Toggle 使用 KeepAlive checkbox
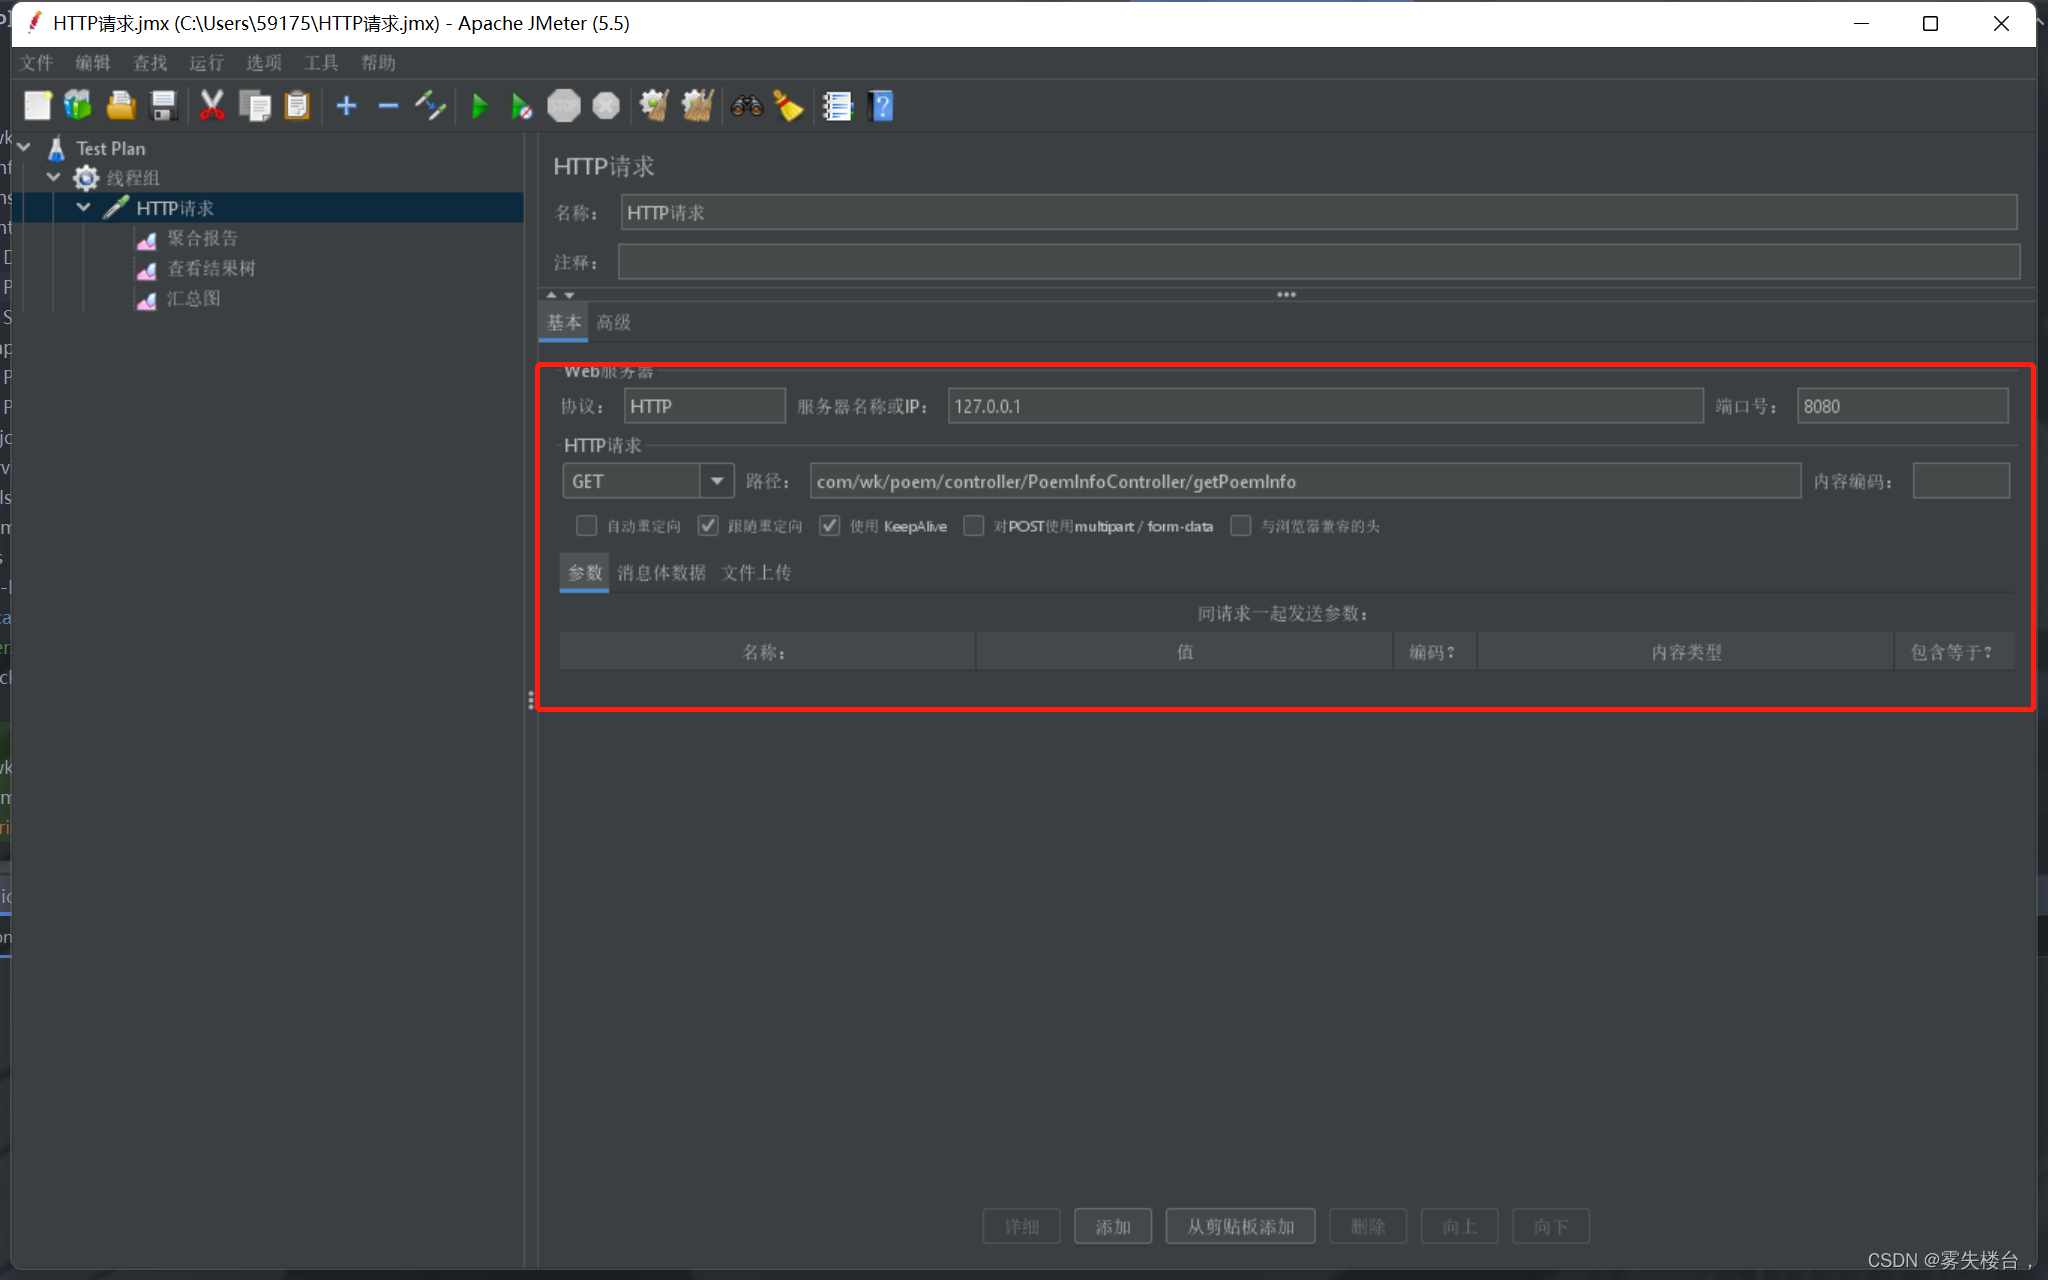The height and width of the screenshot is (1280, 2048). (x=829, y=526)
